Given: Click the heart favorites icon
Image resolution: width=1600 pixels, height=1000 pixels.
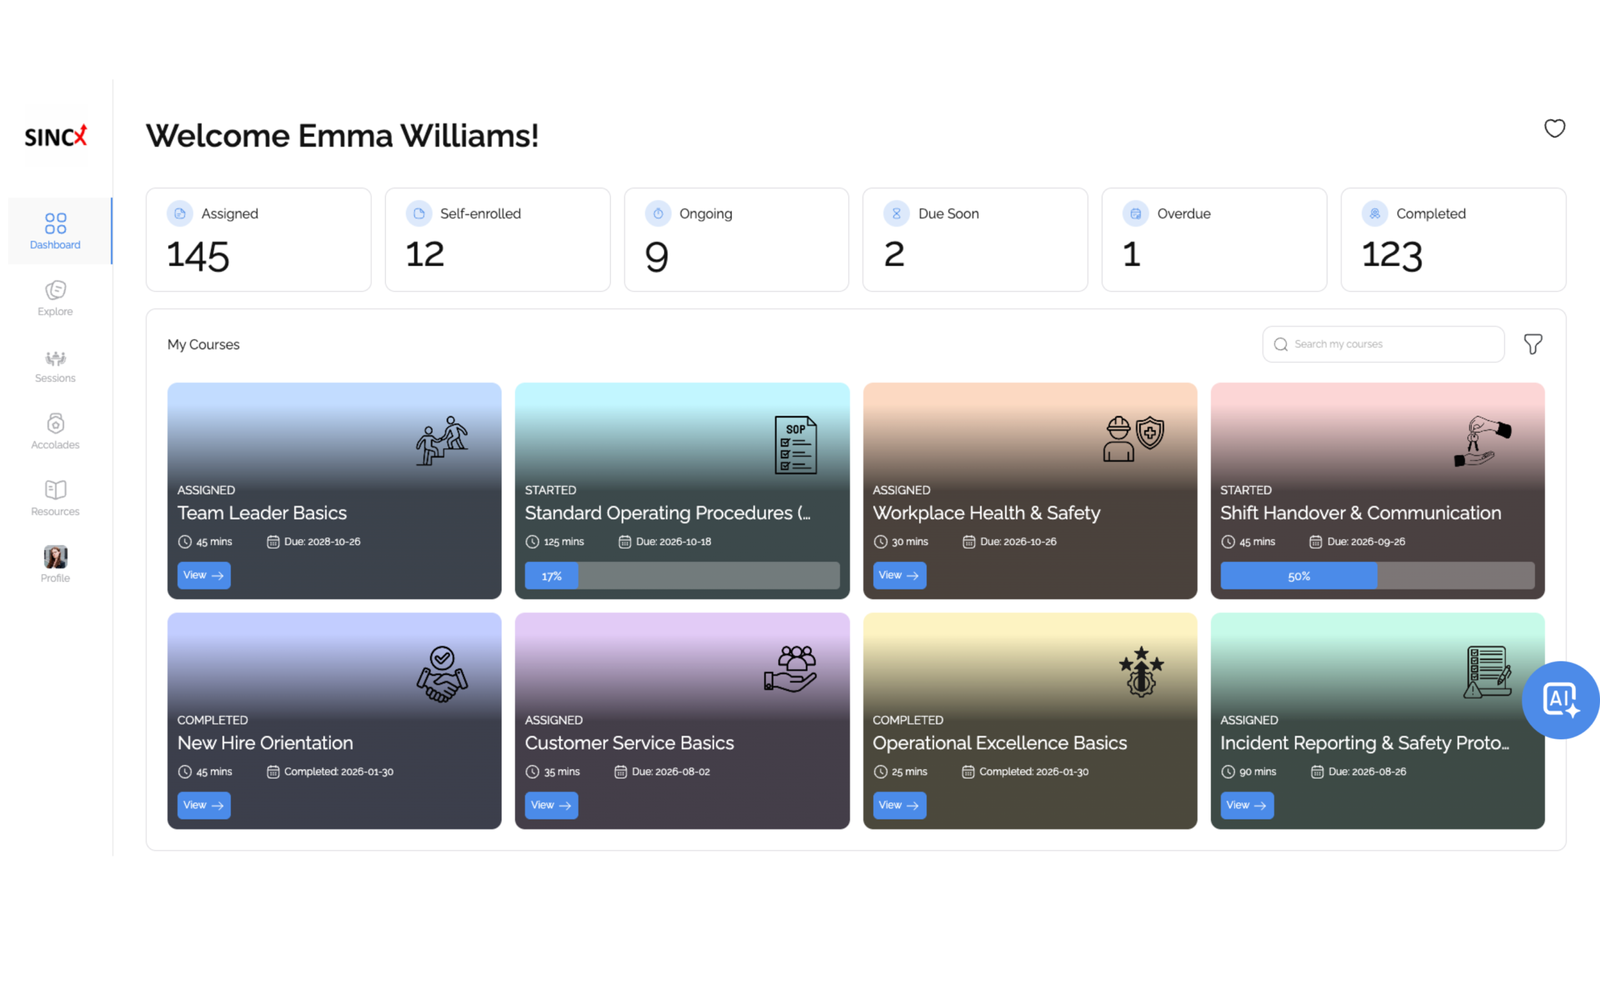Looking at the screenshot, I should [1554, 128].
